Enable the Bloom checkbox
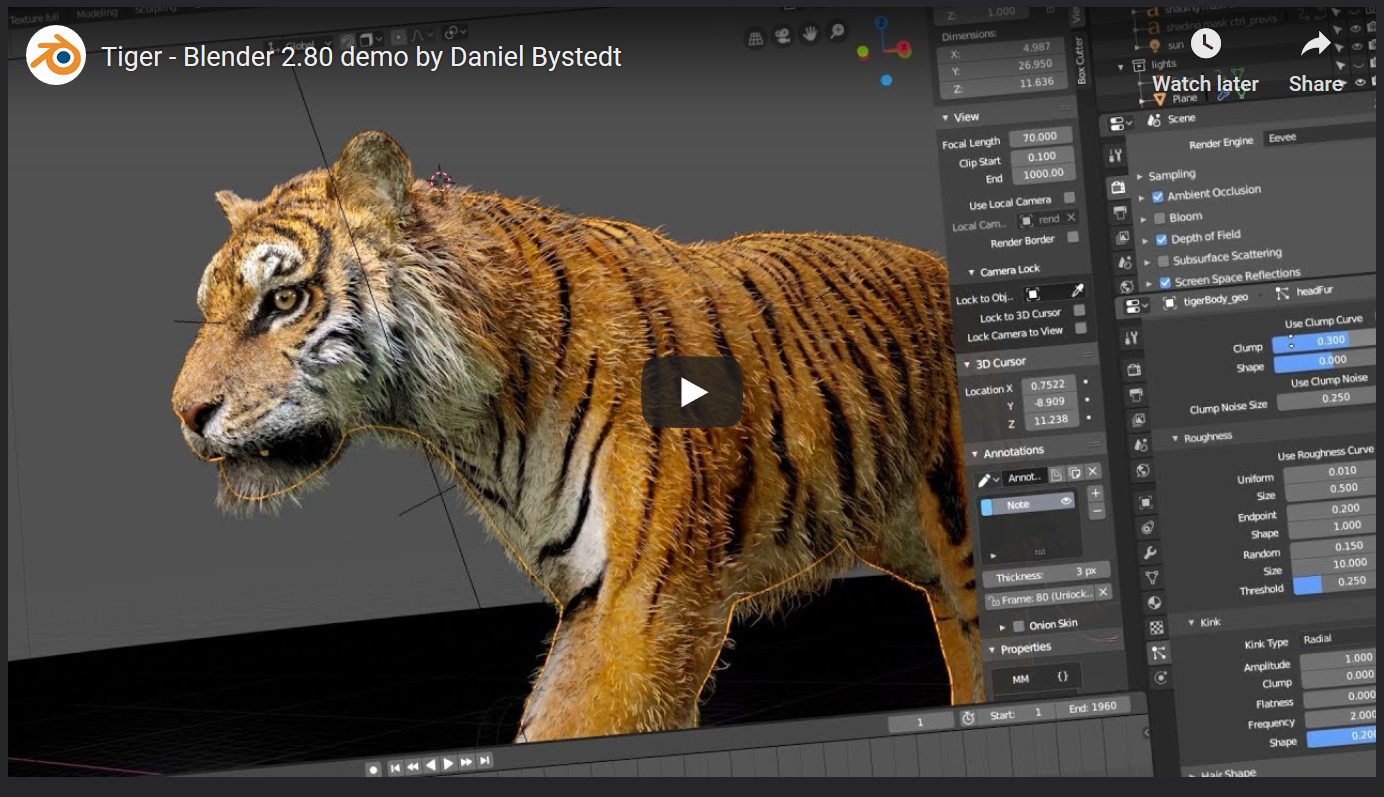Screen dimensions: 1384x797 click(1159, 218)
